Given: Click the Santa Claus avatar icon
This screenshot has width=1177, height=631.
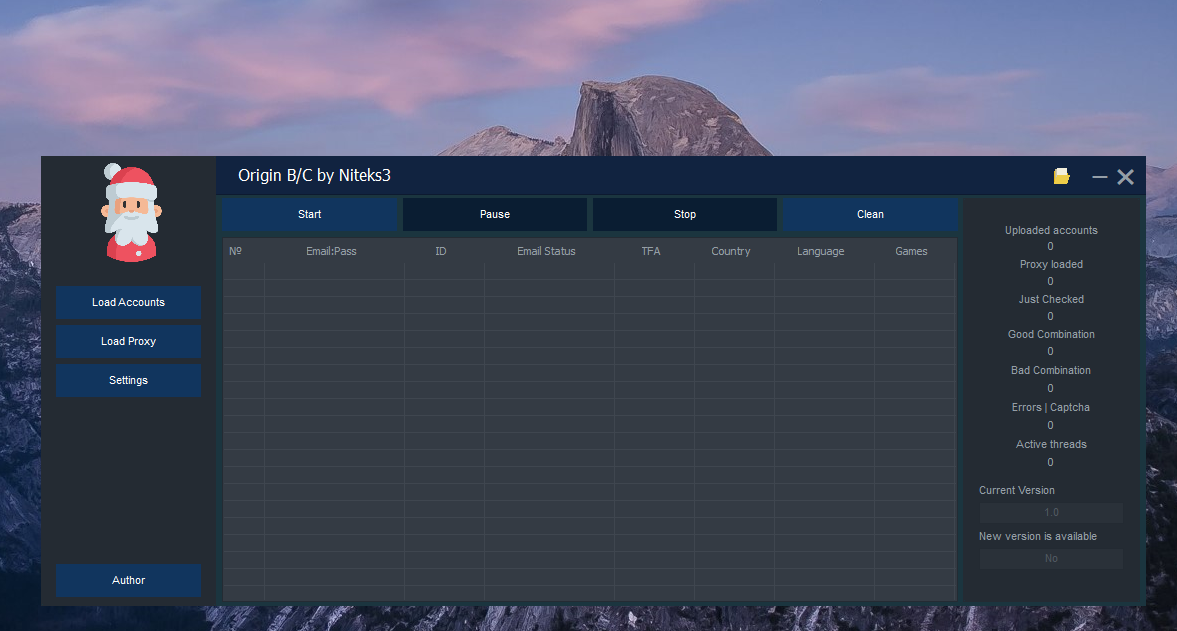Looking at the screenshot, I should point(130,213).
